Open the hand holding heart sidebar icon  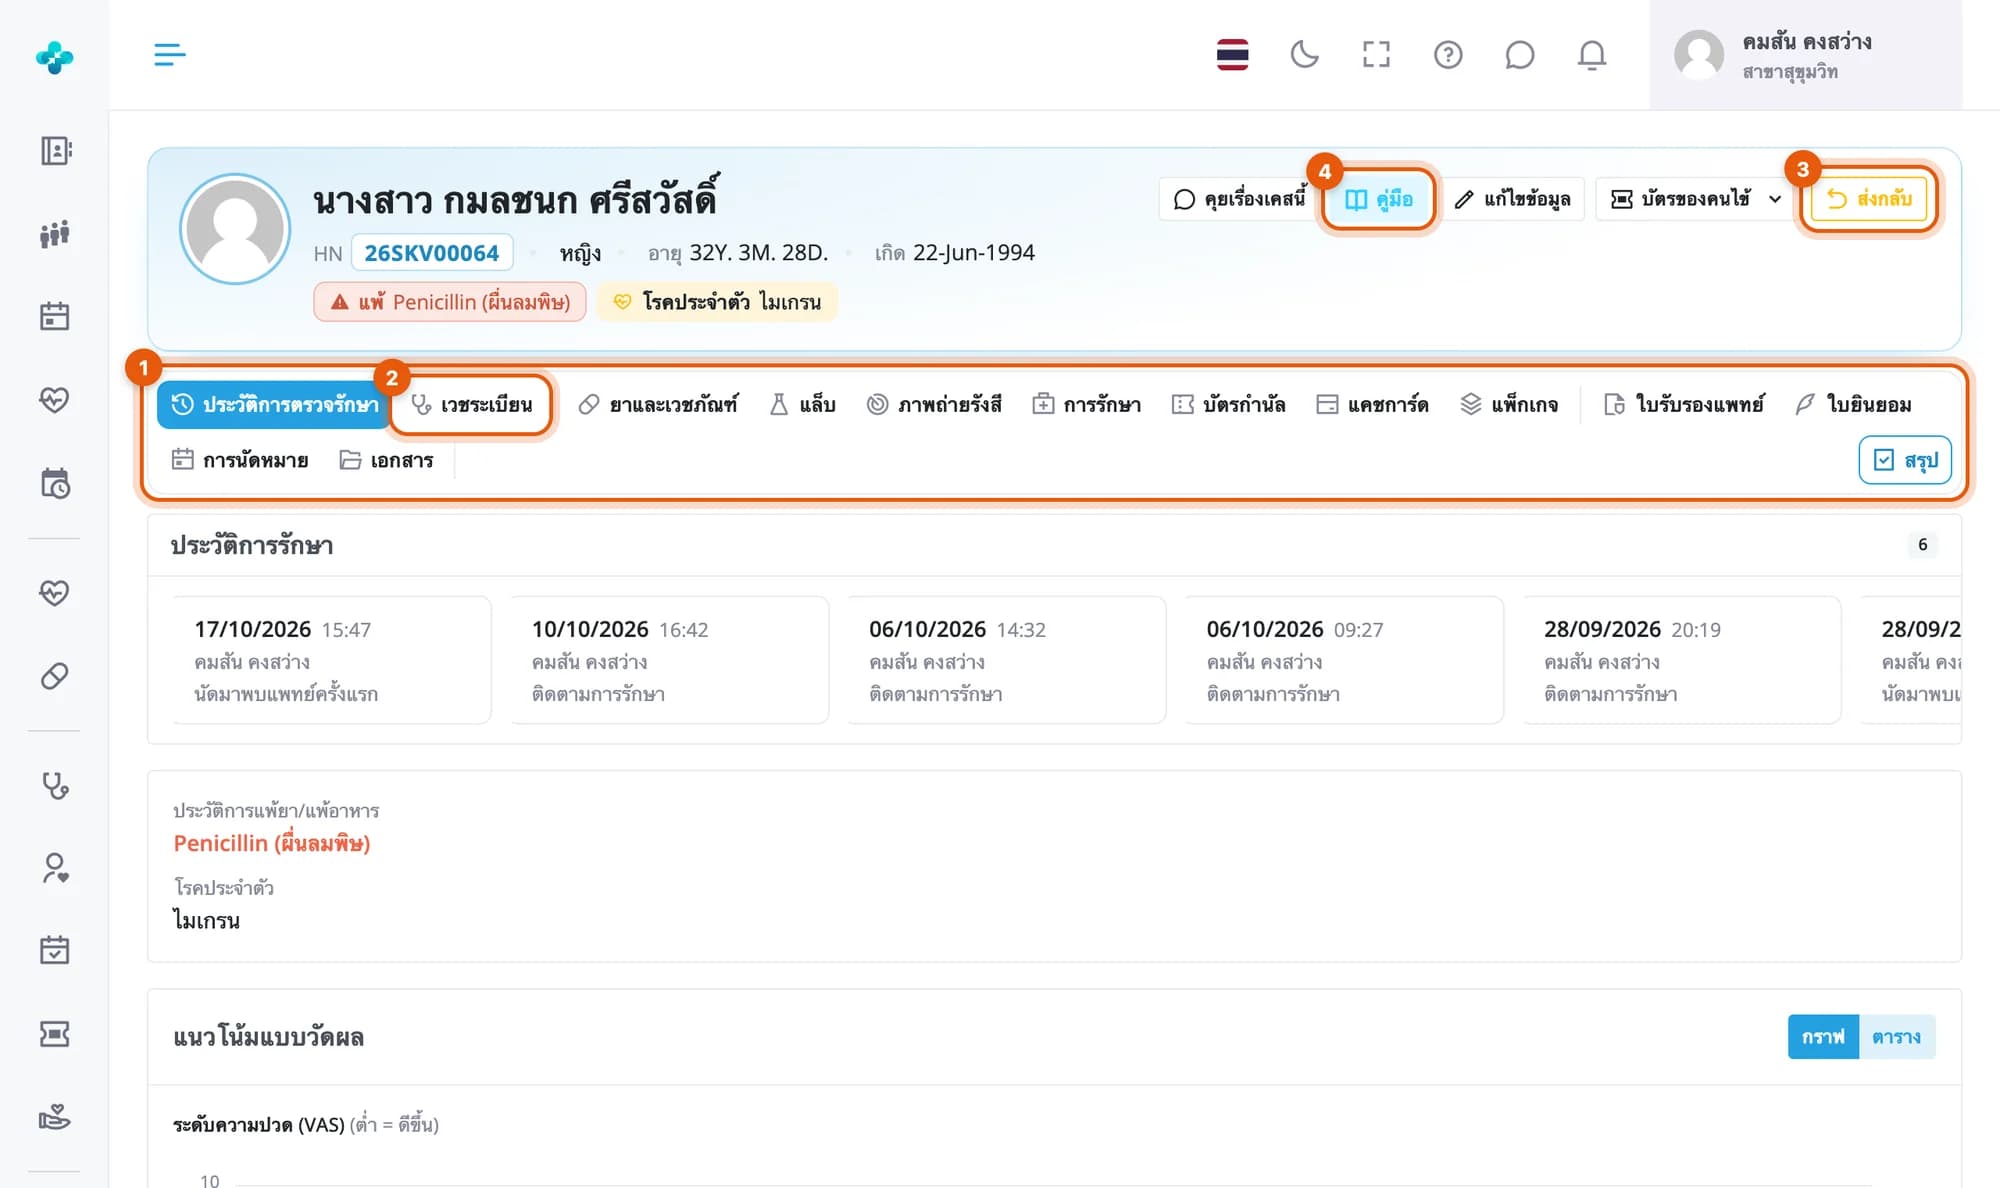click(55, 1116)
